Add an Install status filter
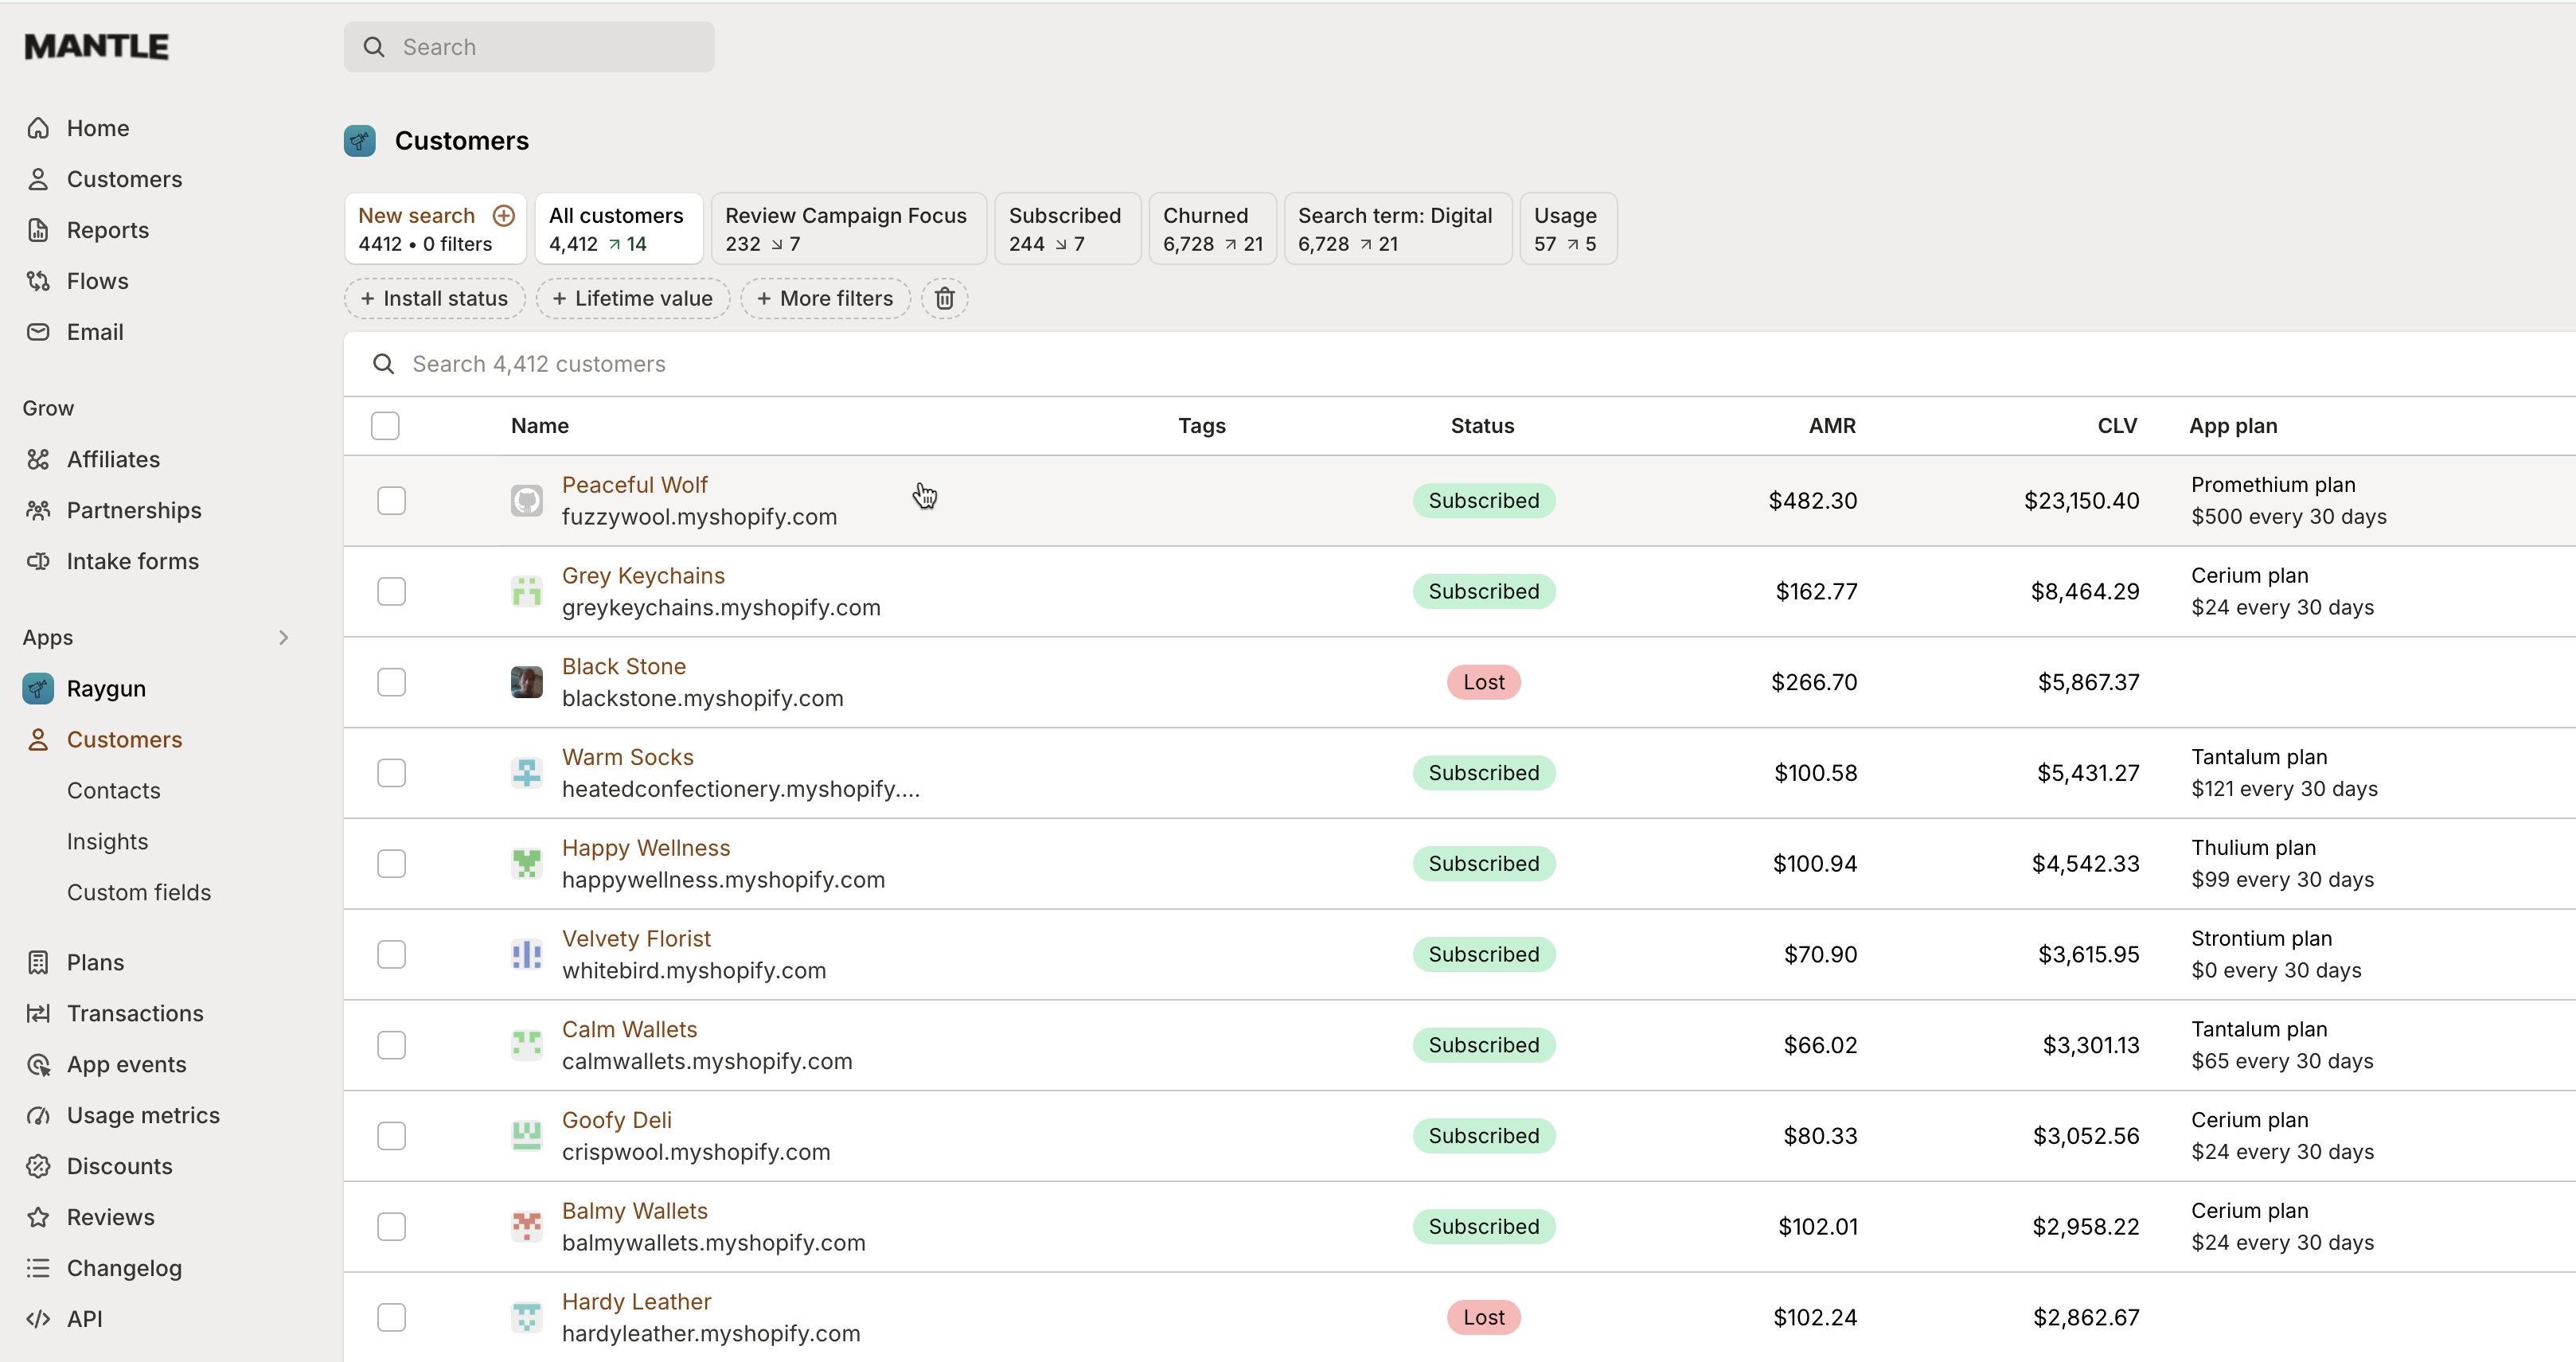The width and height of the screenshot is (2576, 1362). [x=434, y=298]
